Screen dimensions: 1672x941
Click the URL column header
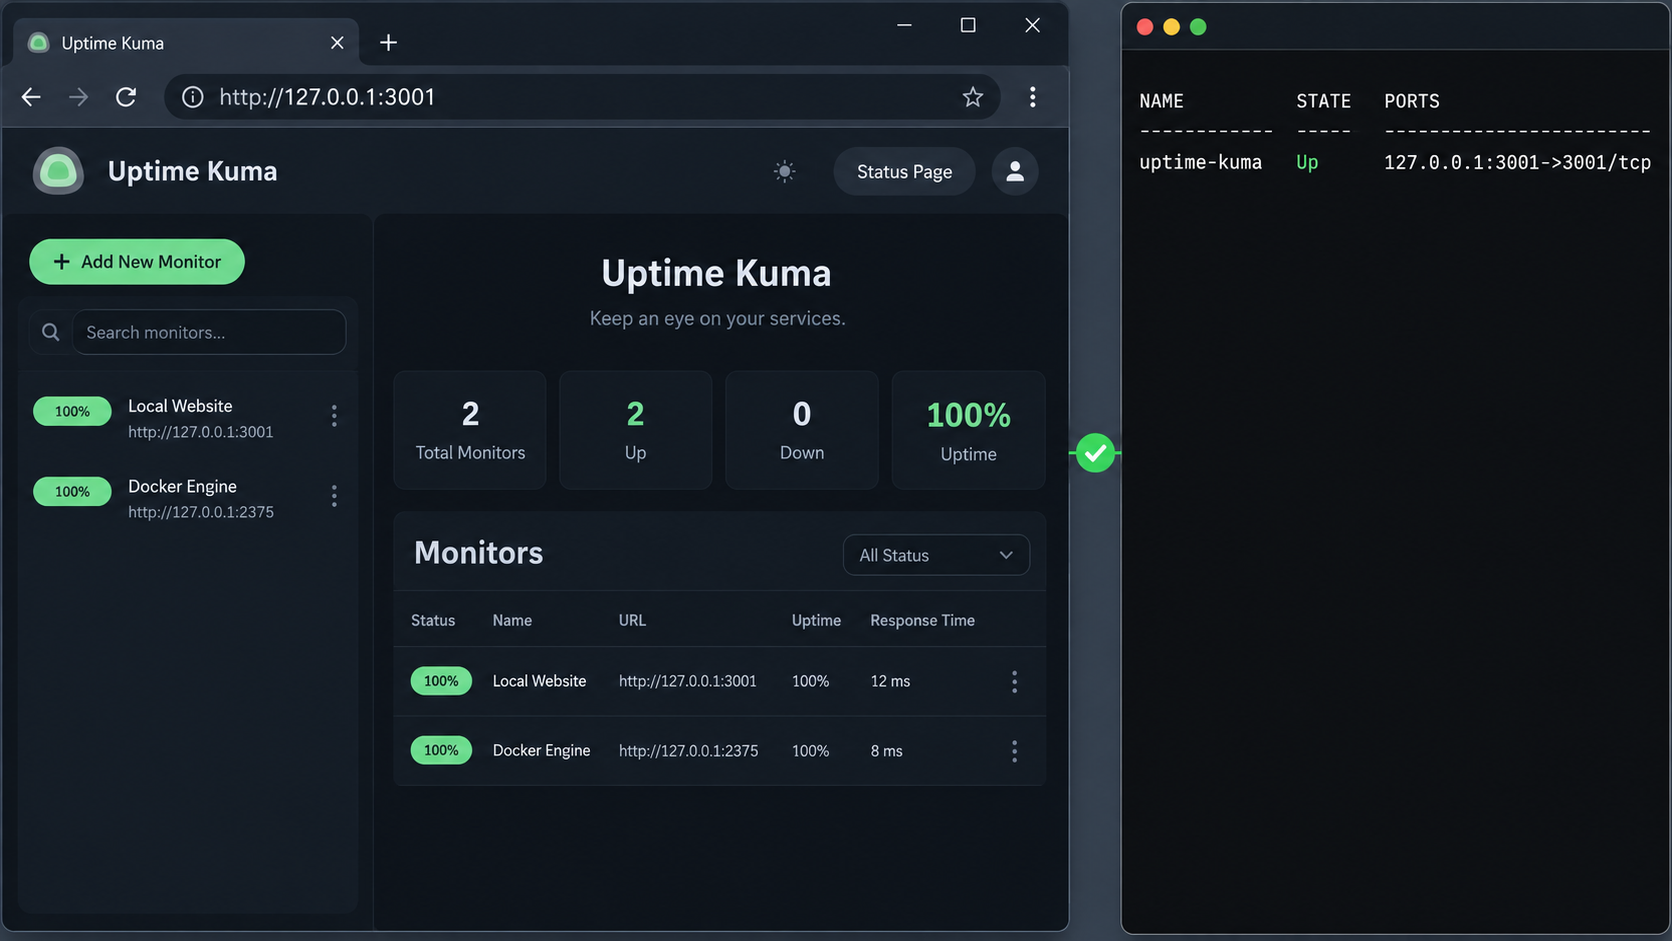pos(632,620)
